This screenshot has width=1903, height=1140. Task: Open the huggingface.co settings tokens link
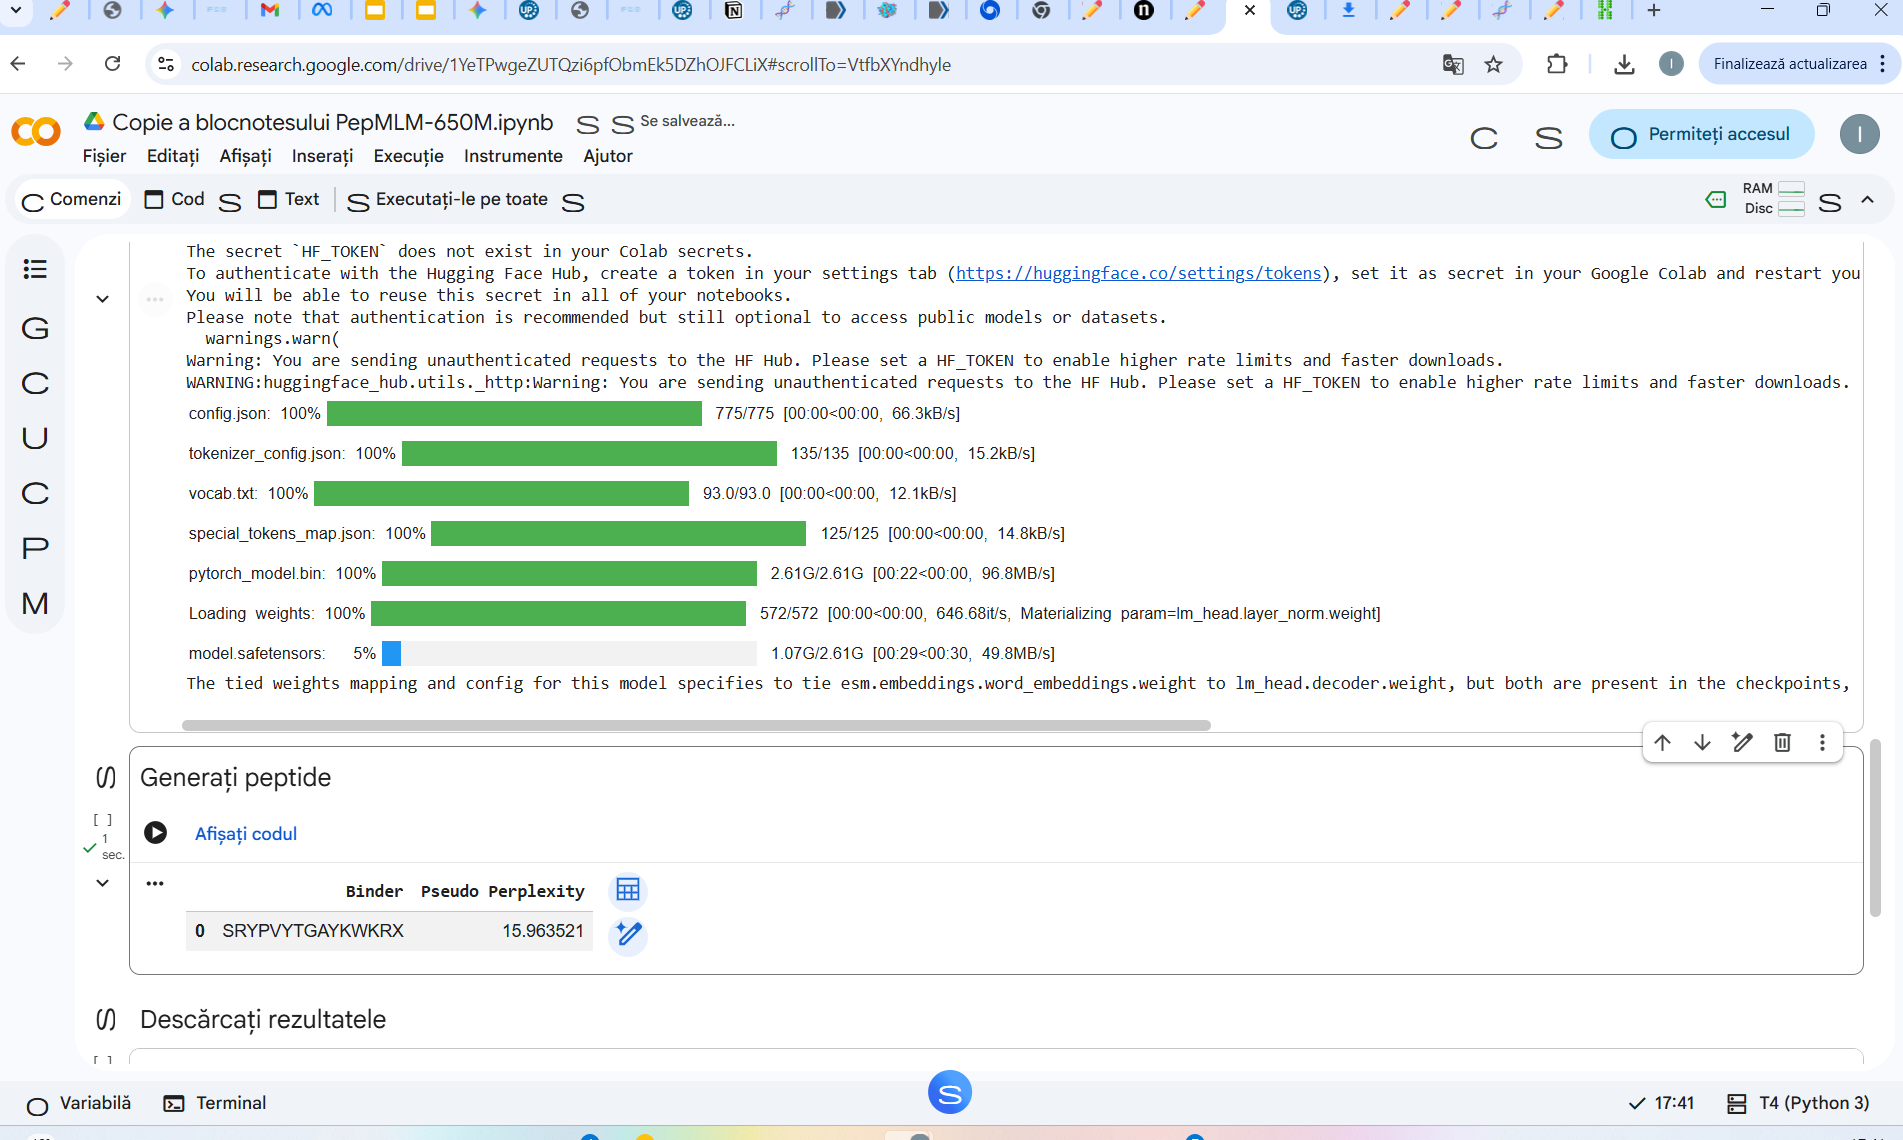click(x=1139, y=273)
